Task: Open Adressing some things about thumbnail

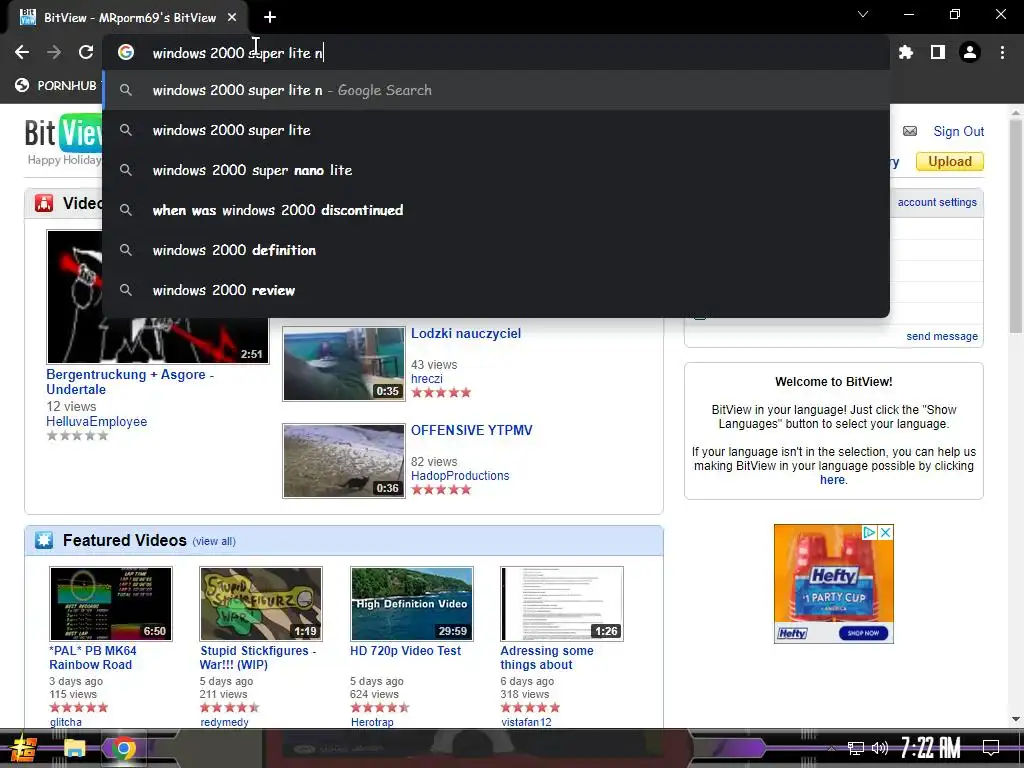Action: (x=562, y=603)
